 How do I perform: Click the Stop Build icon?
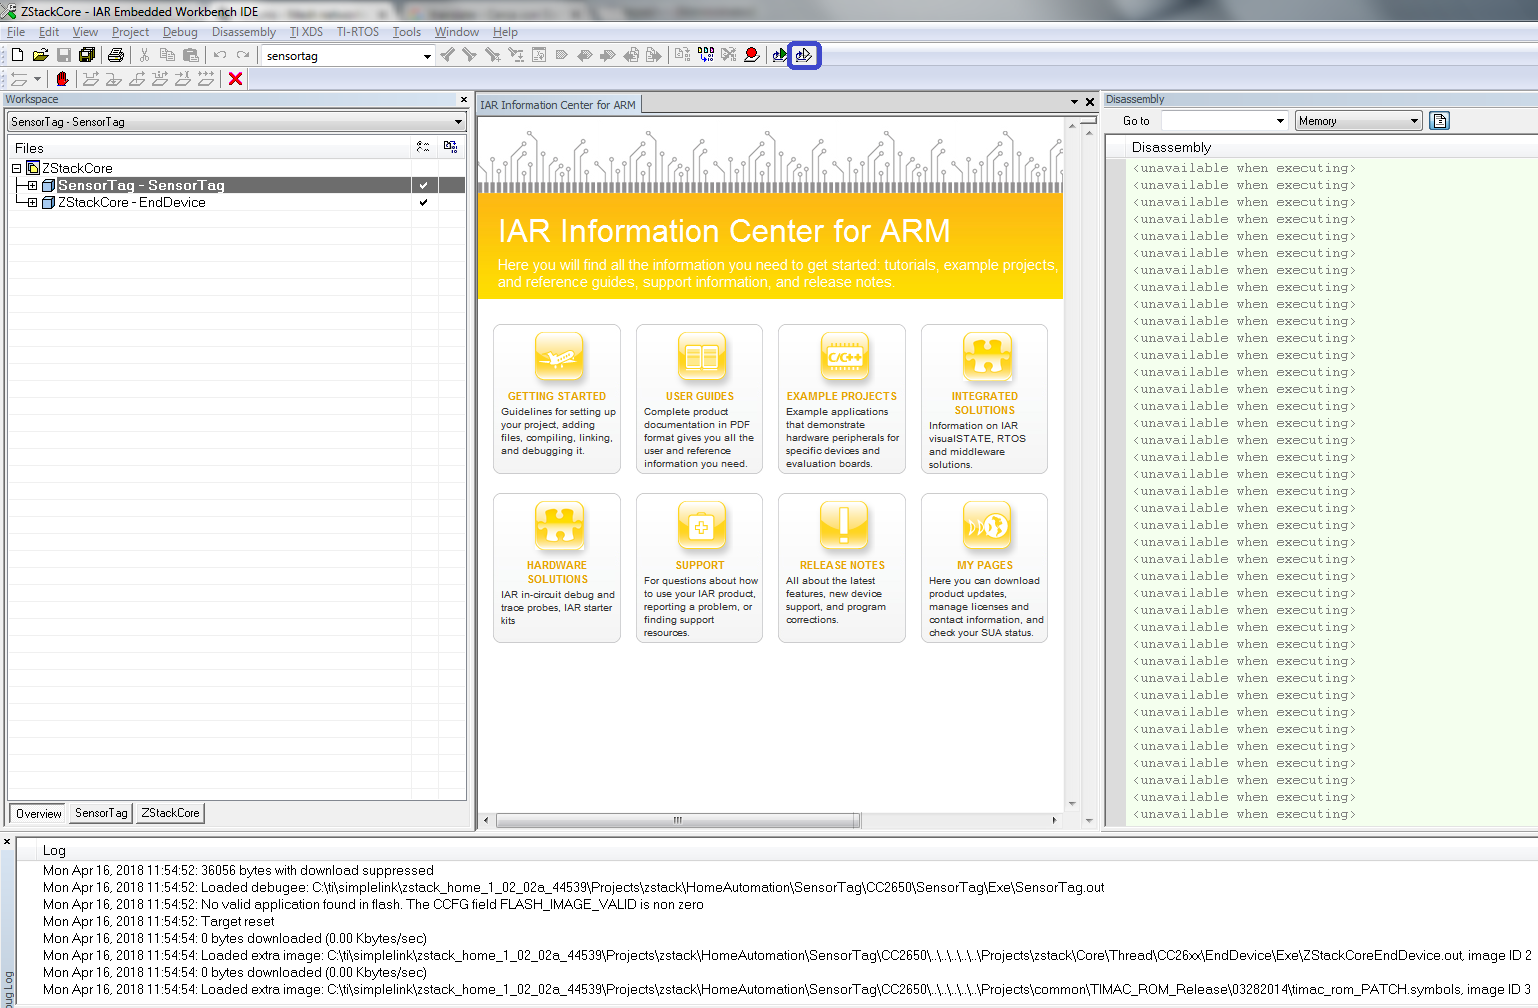[x=729, y=55]
